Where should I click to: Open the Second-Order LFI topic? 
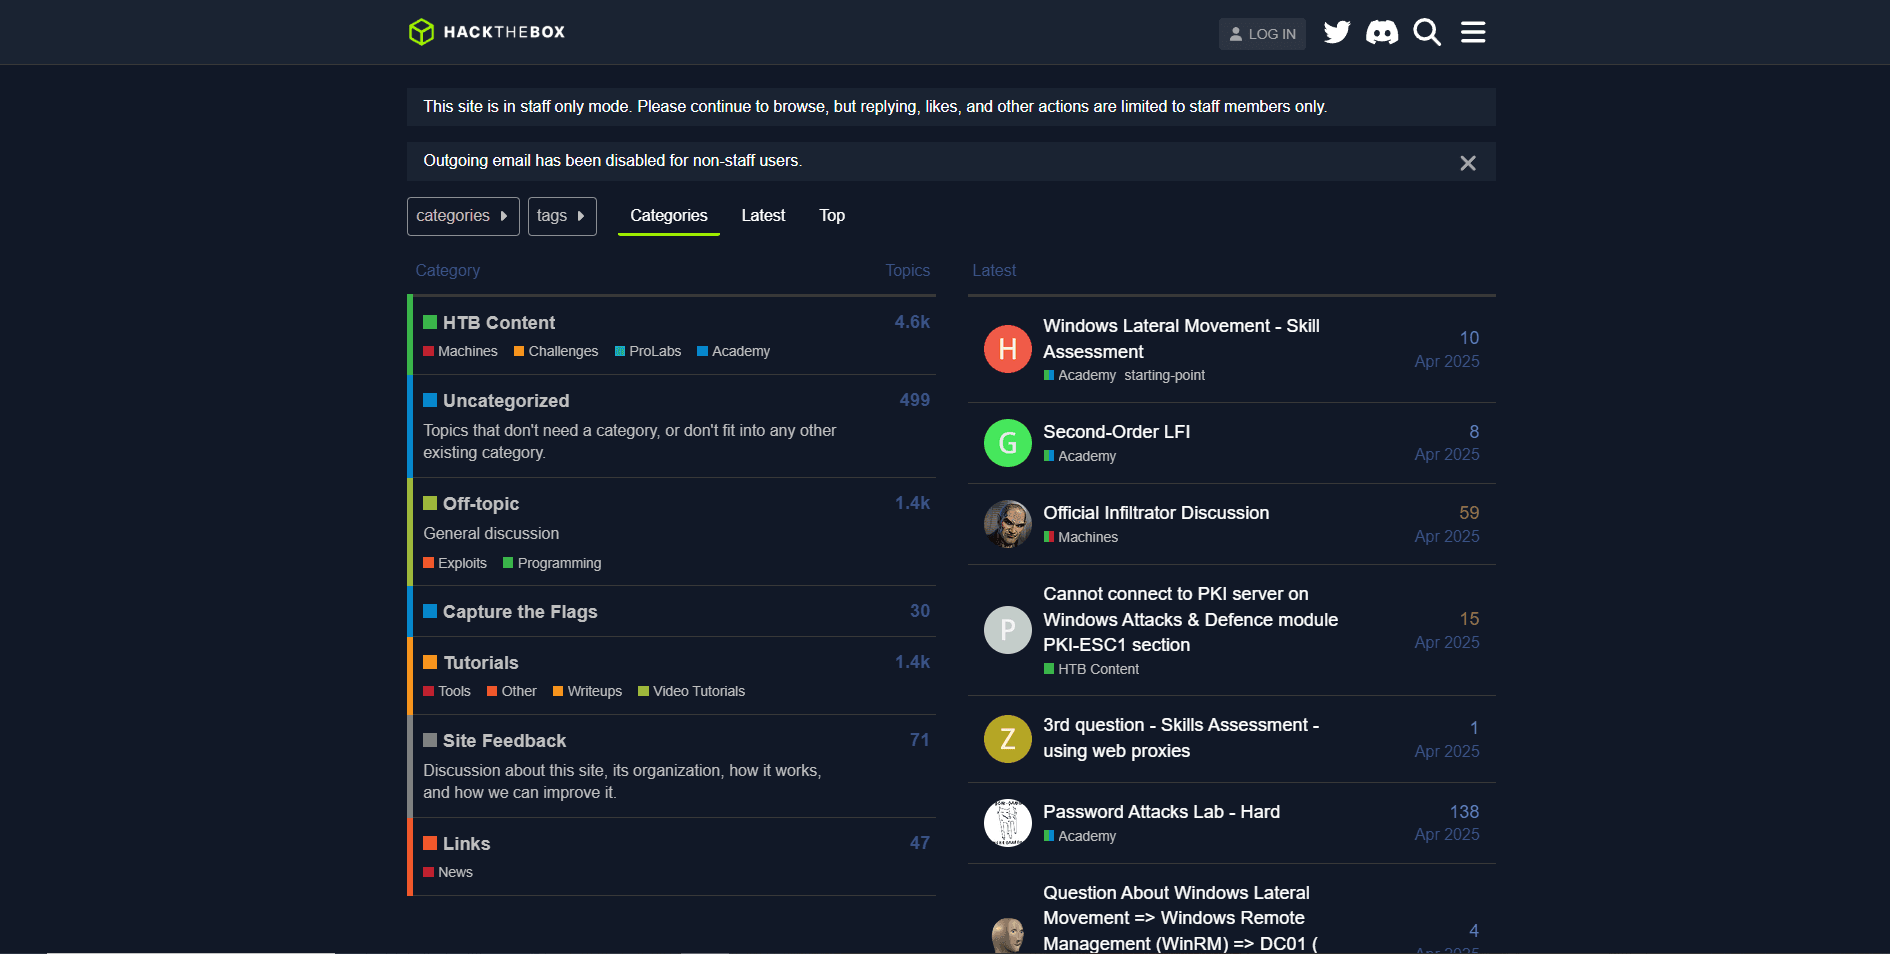[x=1116, y=432]
